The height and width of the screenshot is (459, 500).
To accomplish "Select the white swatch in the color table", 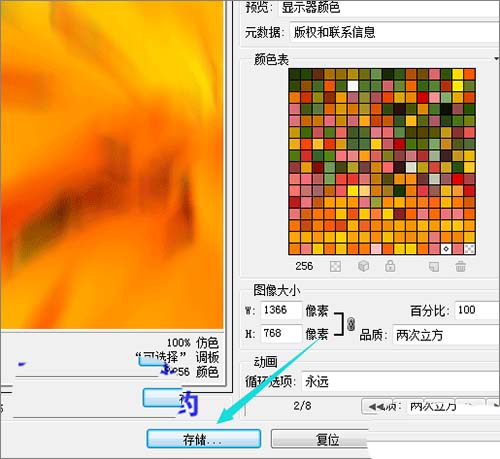I will [353, 86].
